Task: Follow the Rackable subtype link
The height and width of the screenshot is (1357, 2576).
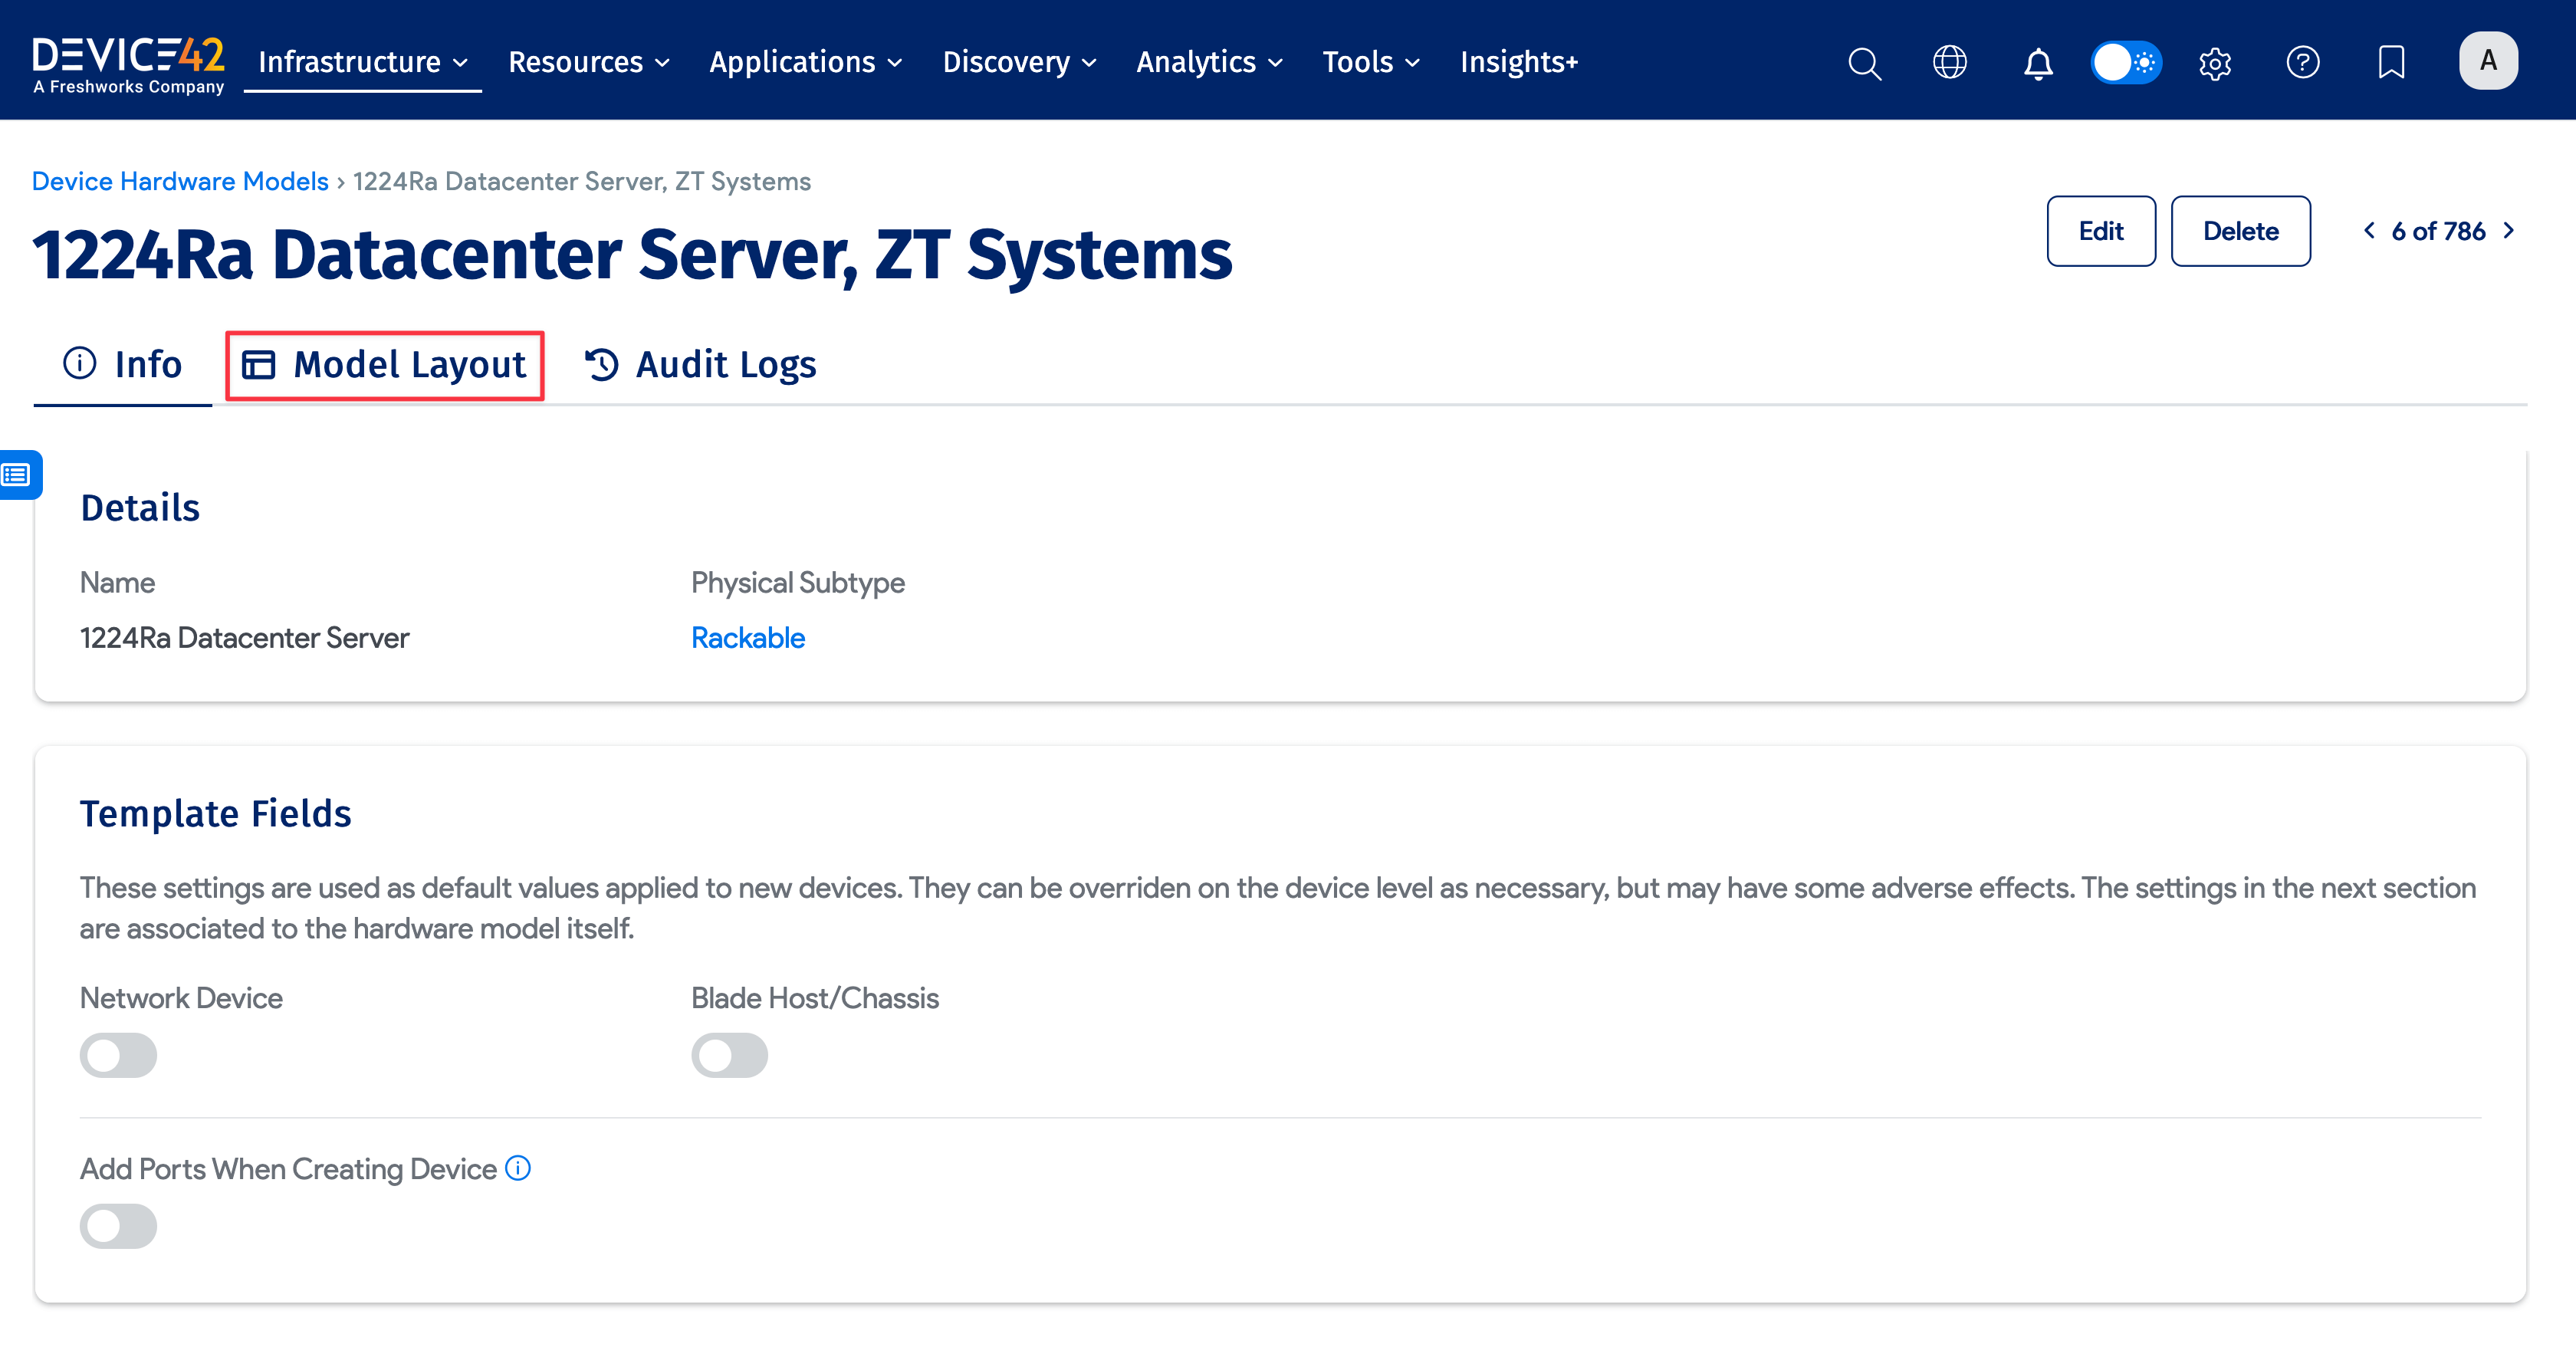Action: pyautogui.click(x=747, y=638)
